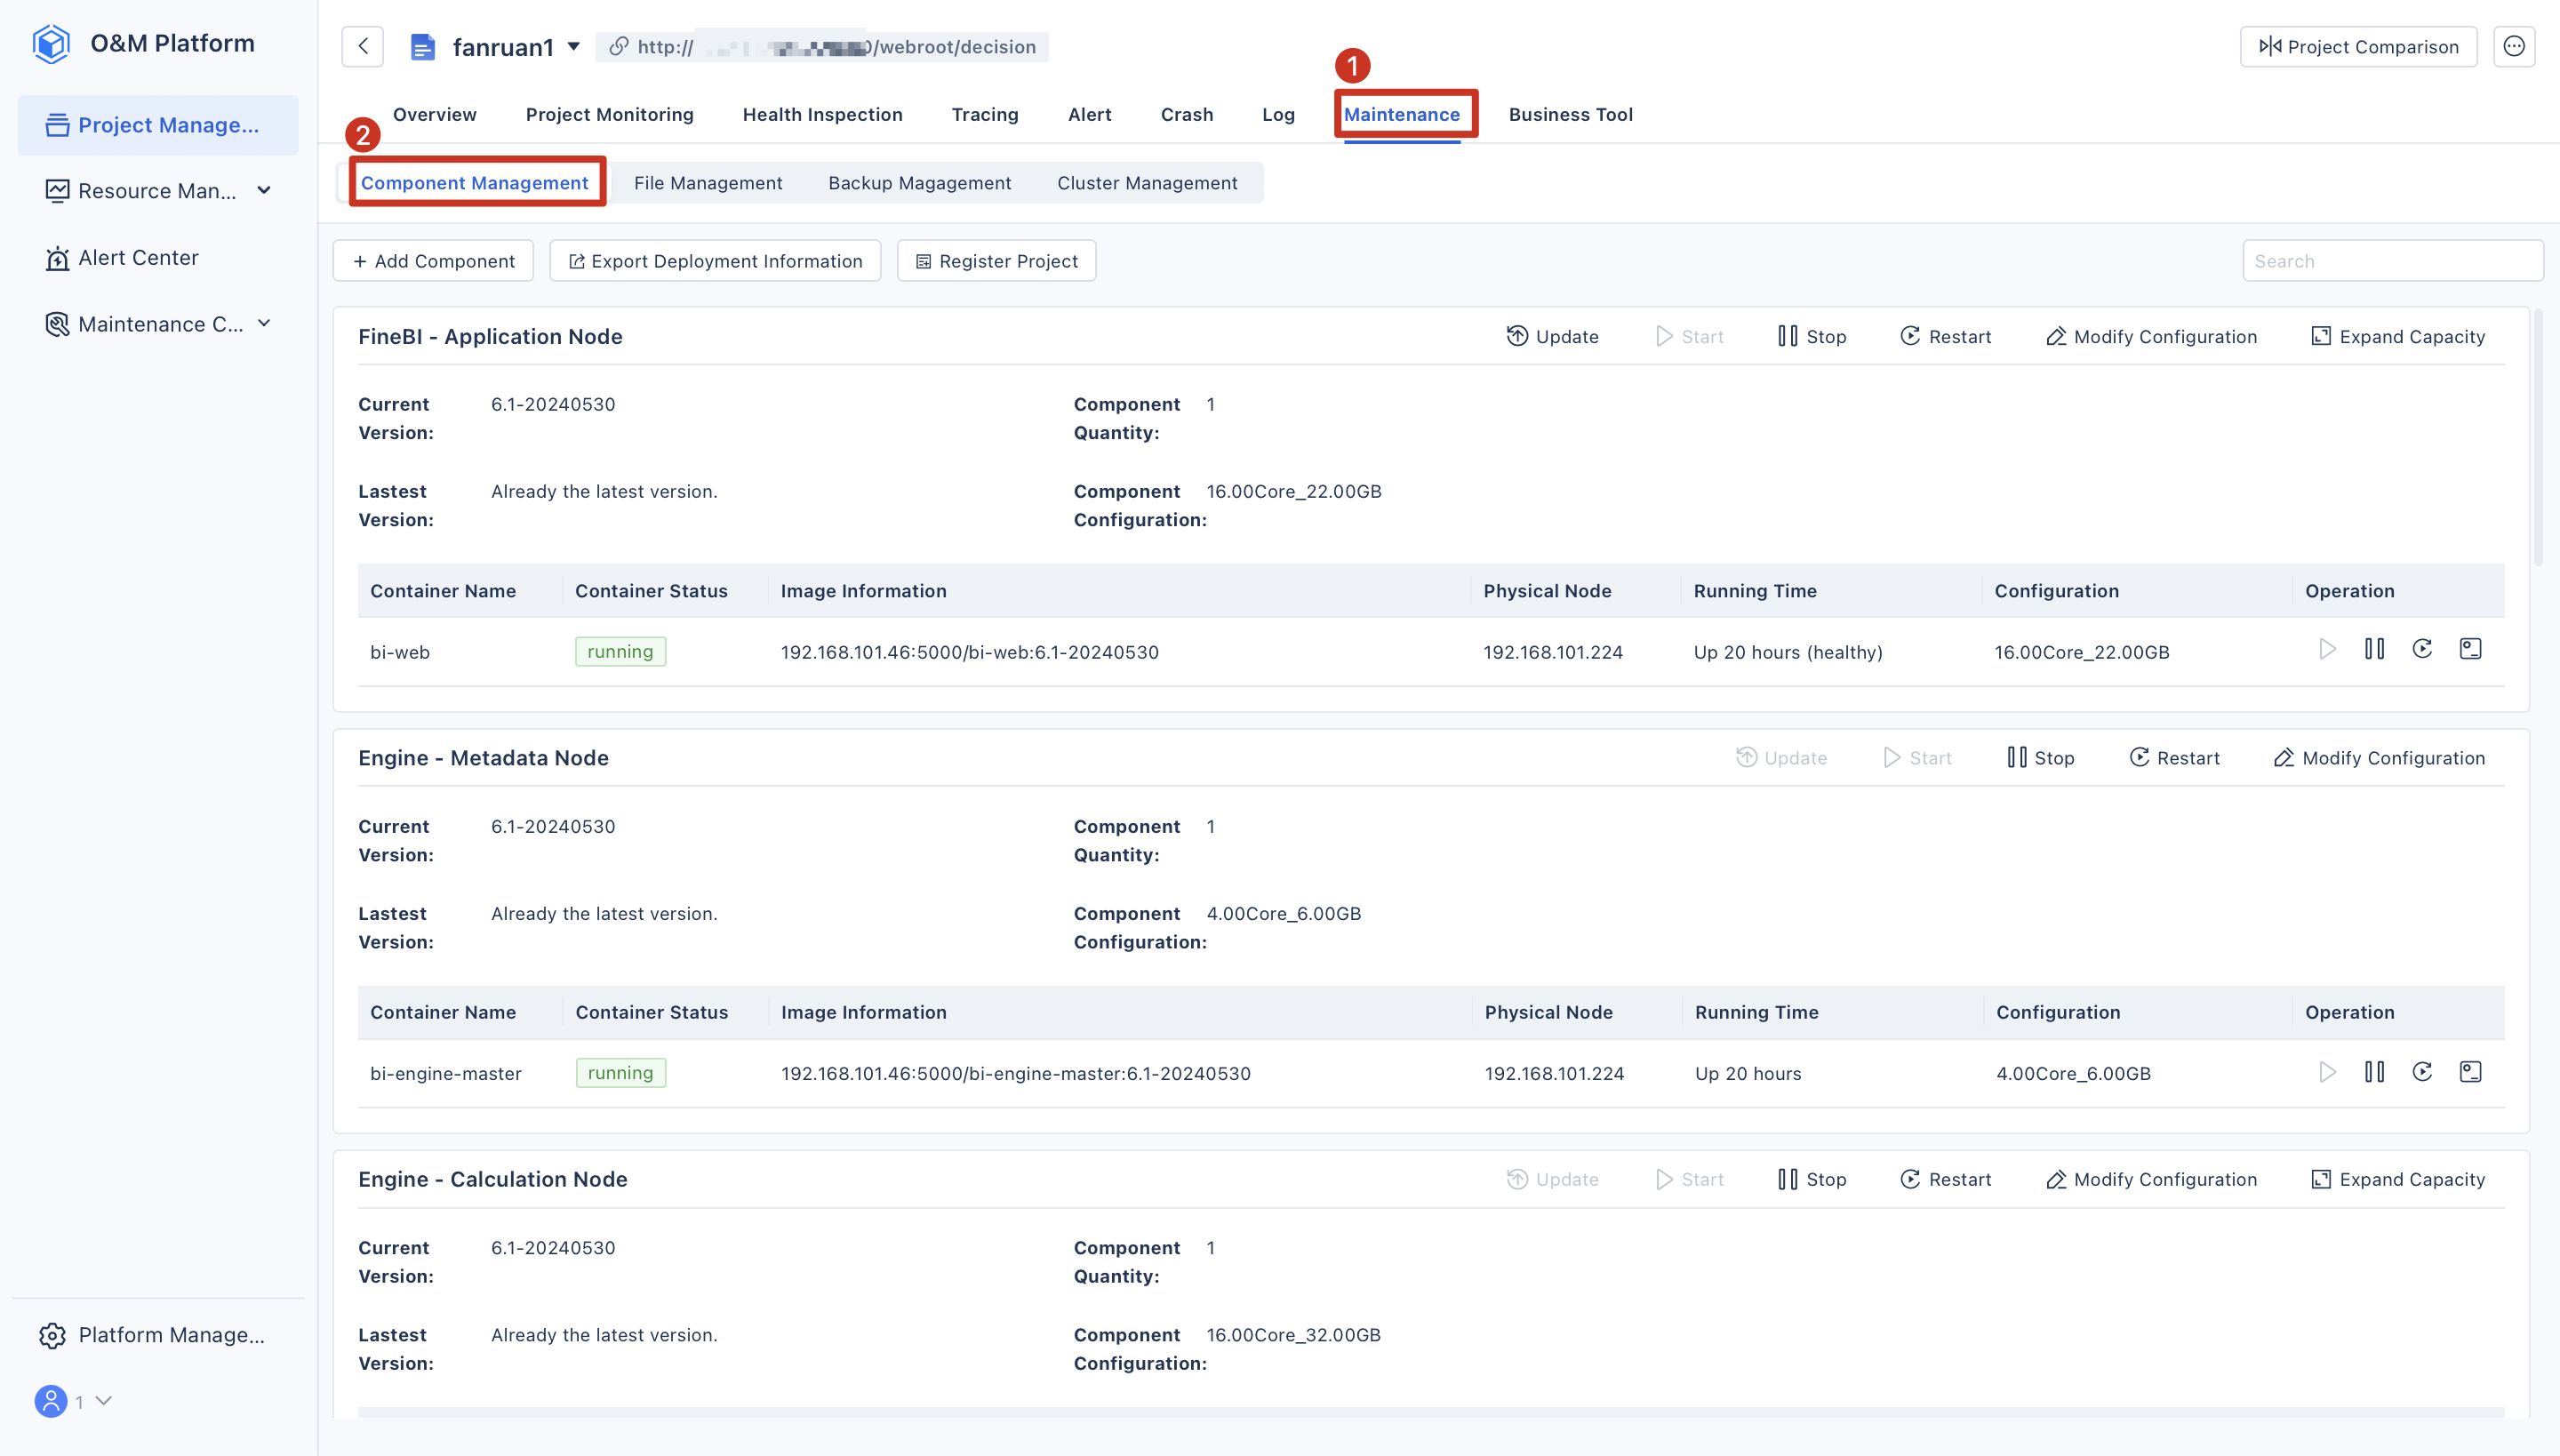Pause the bi-web container
This screenshot has height=1456, width=2560.
[x=2375, y=649]
